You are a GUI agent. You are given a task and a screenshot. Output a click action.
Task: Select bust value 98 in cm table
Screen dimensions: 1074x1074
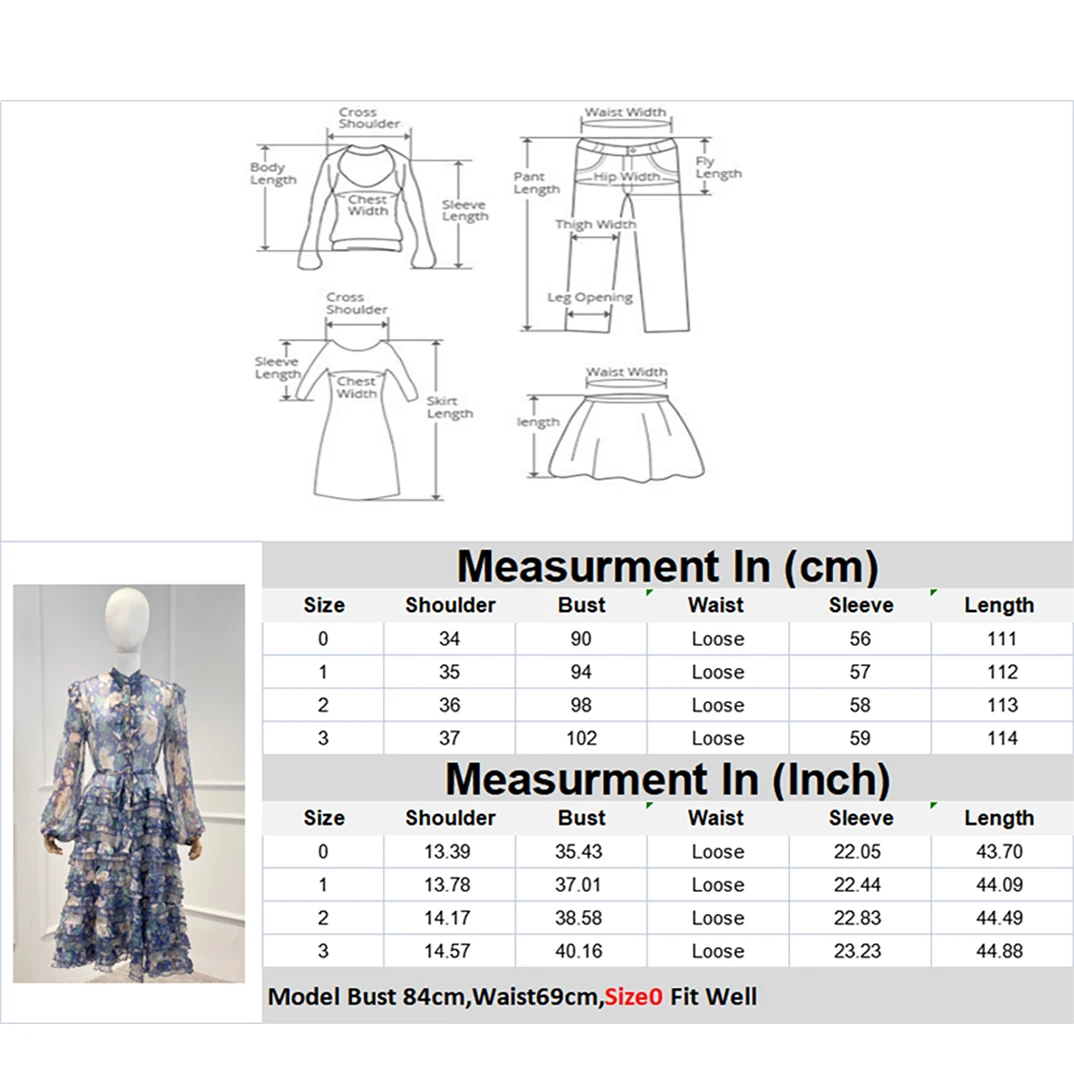(581, 705)
